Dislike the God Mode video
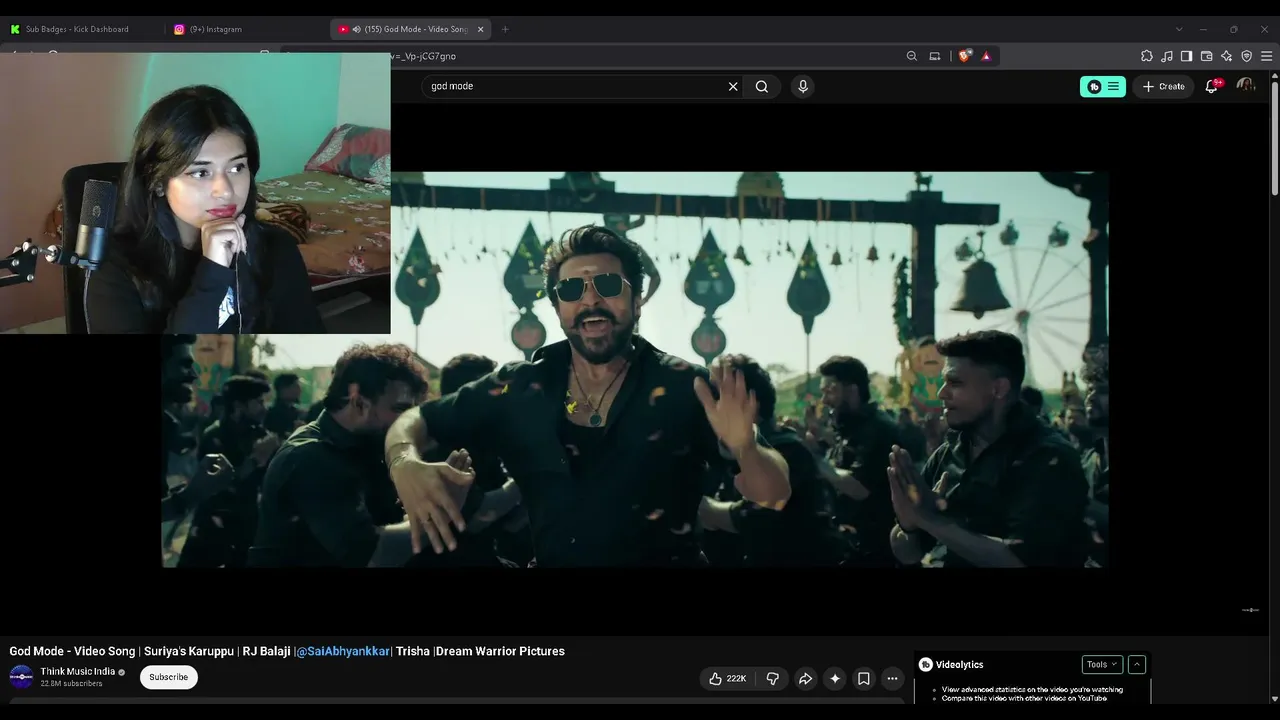Screen dimensions: 1280x720 pos(772,679)
